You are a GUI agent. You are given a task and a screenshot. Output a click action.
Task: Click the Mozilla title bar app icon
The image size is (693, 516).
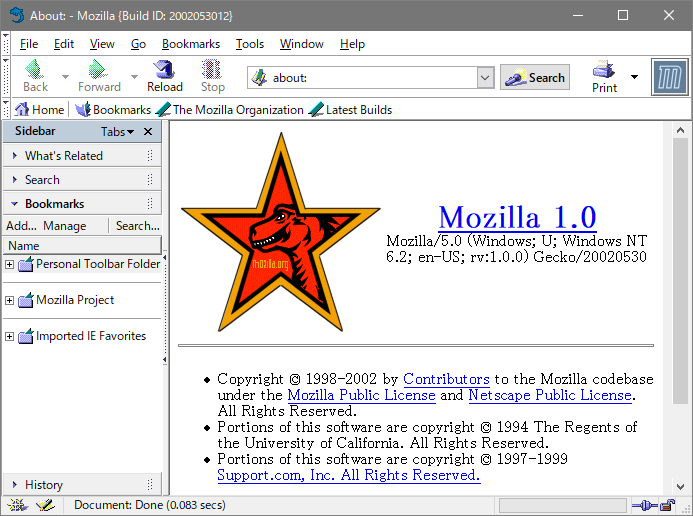click(17, 15)
